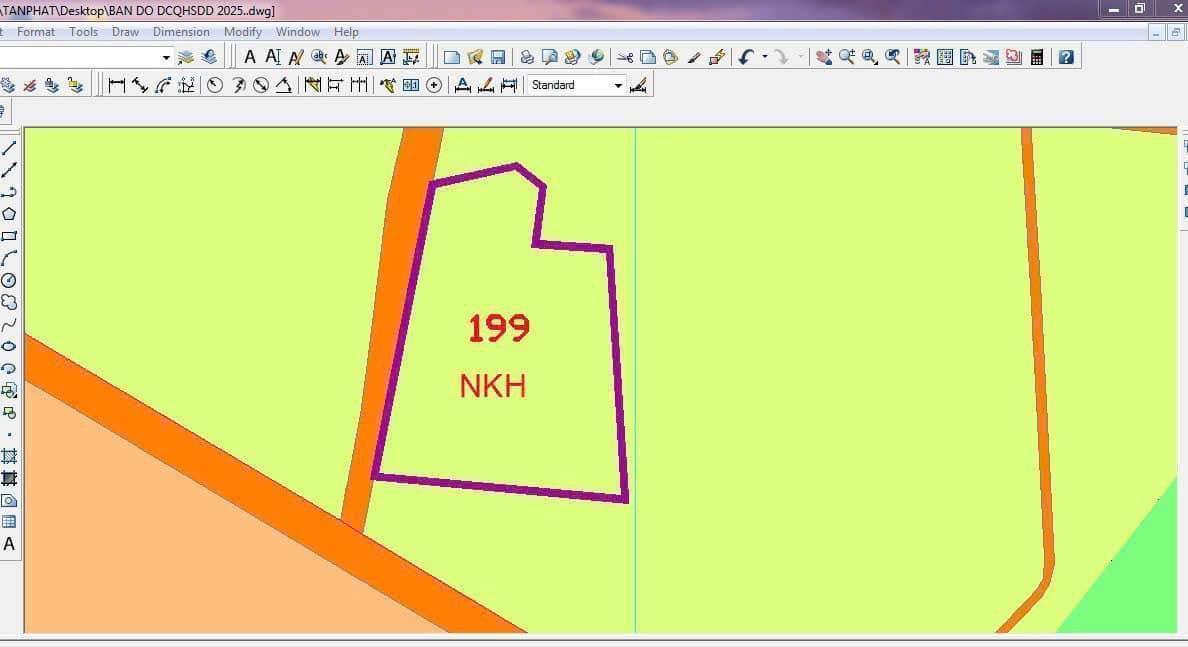Click the Multiline Text A tool in left toolbar
The width and height of the screenshot is (1188, 647).
9,545
